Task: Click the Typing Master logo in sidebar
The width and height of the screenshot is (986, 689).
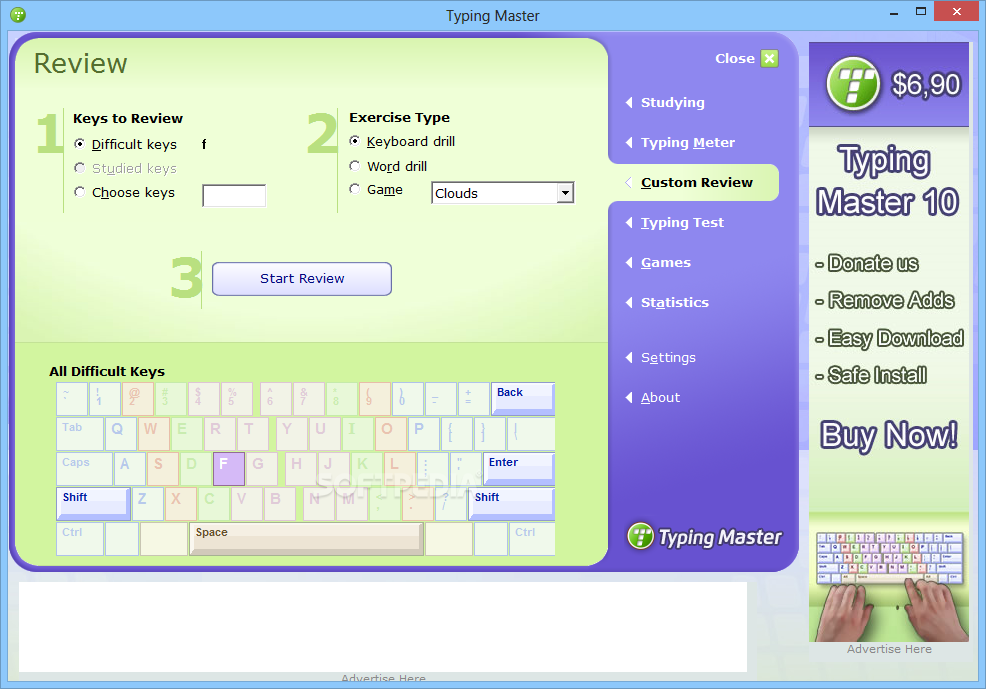Action: tap(704, 537)
